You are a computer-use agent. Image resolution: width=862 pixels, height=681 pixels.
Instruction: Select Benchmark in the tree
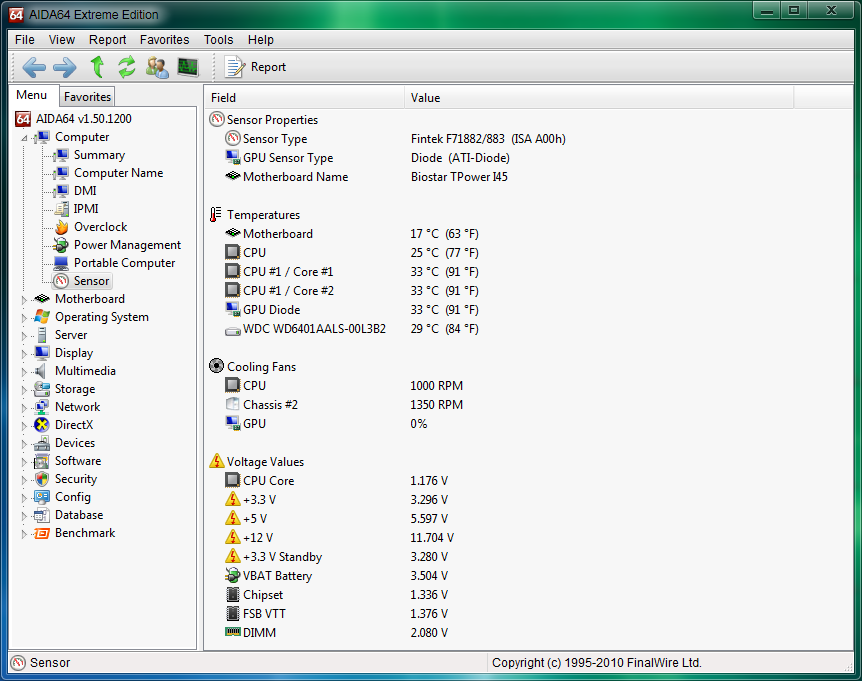(x=85, y=533)
